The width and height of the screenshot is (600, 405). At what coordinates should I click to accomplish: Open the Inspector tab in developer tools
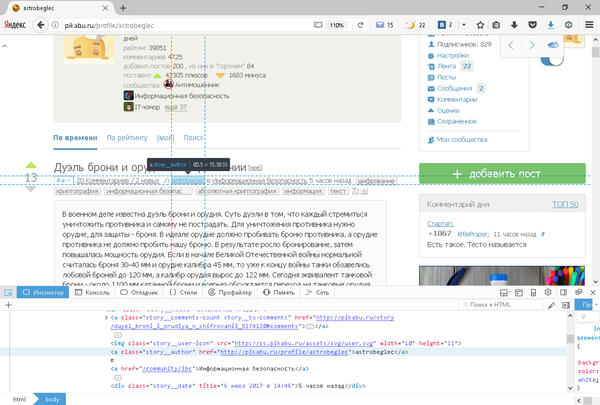click(x=40, y=293)
